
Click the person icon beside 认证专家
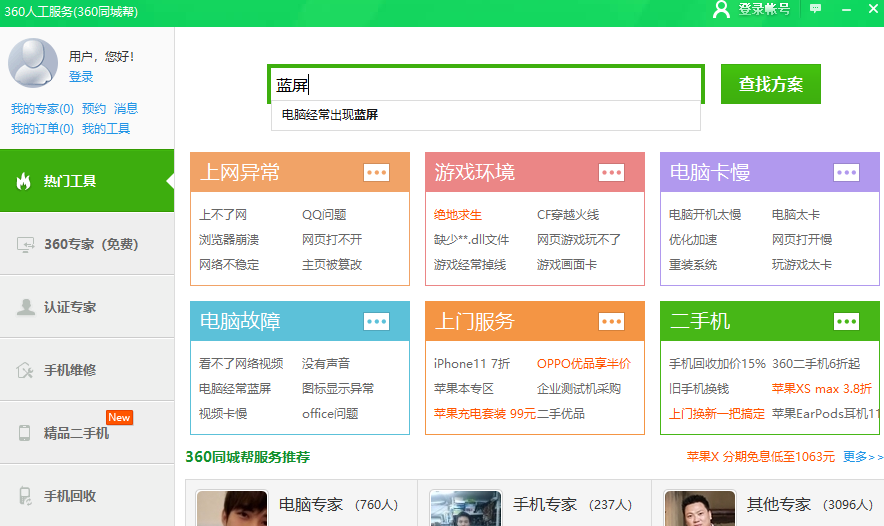[25, 307]
